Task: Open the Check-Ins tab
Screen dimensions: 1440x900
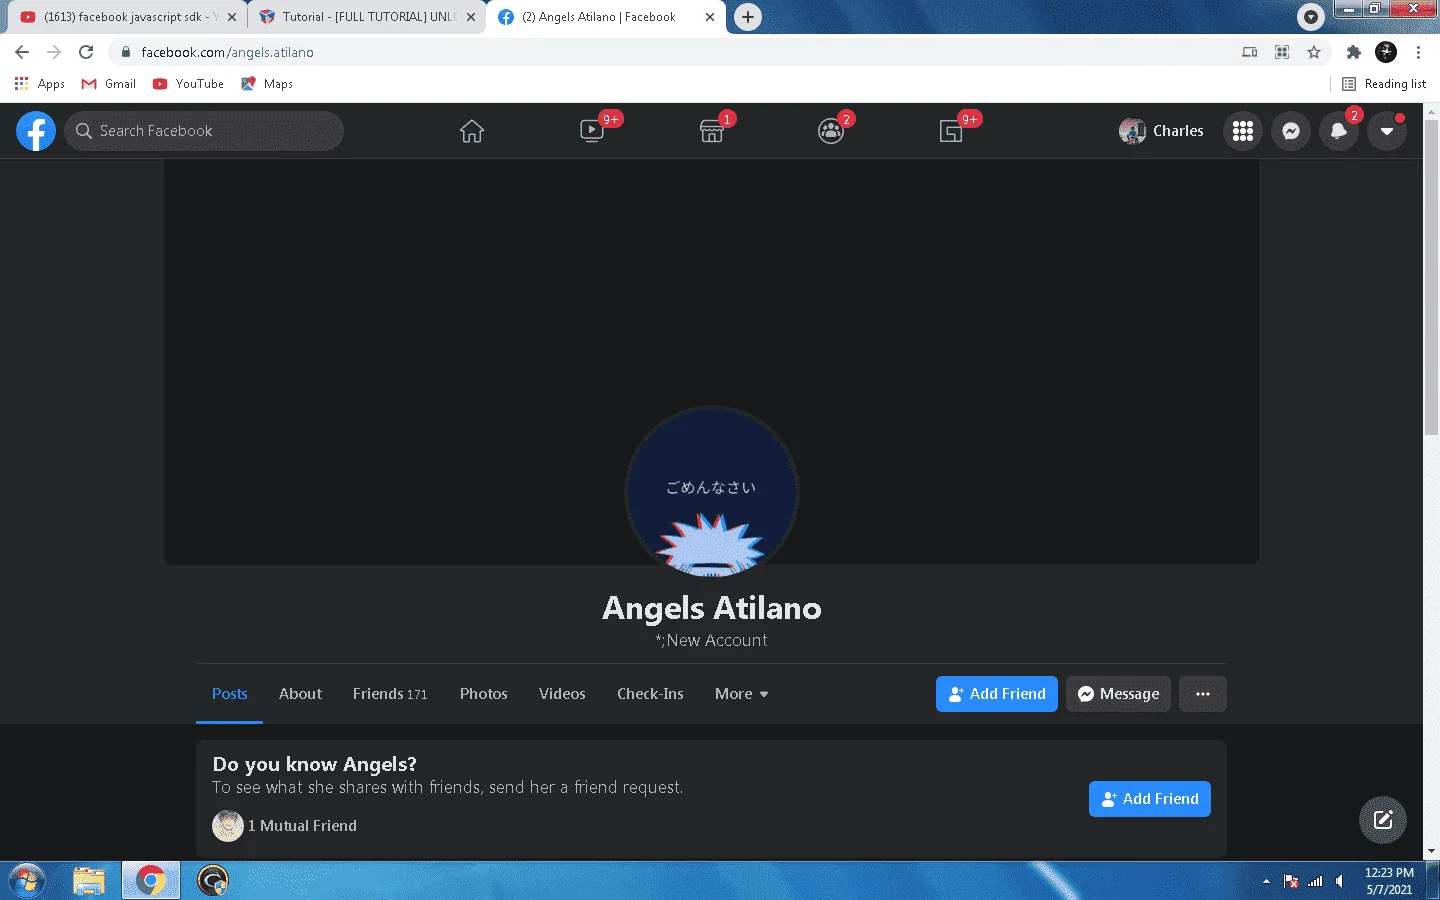Action: click(650, 694)
